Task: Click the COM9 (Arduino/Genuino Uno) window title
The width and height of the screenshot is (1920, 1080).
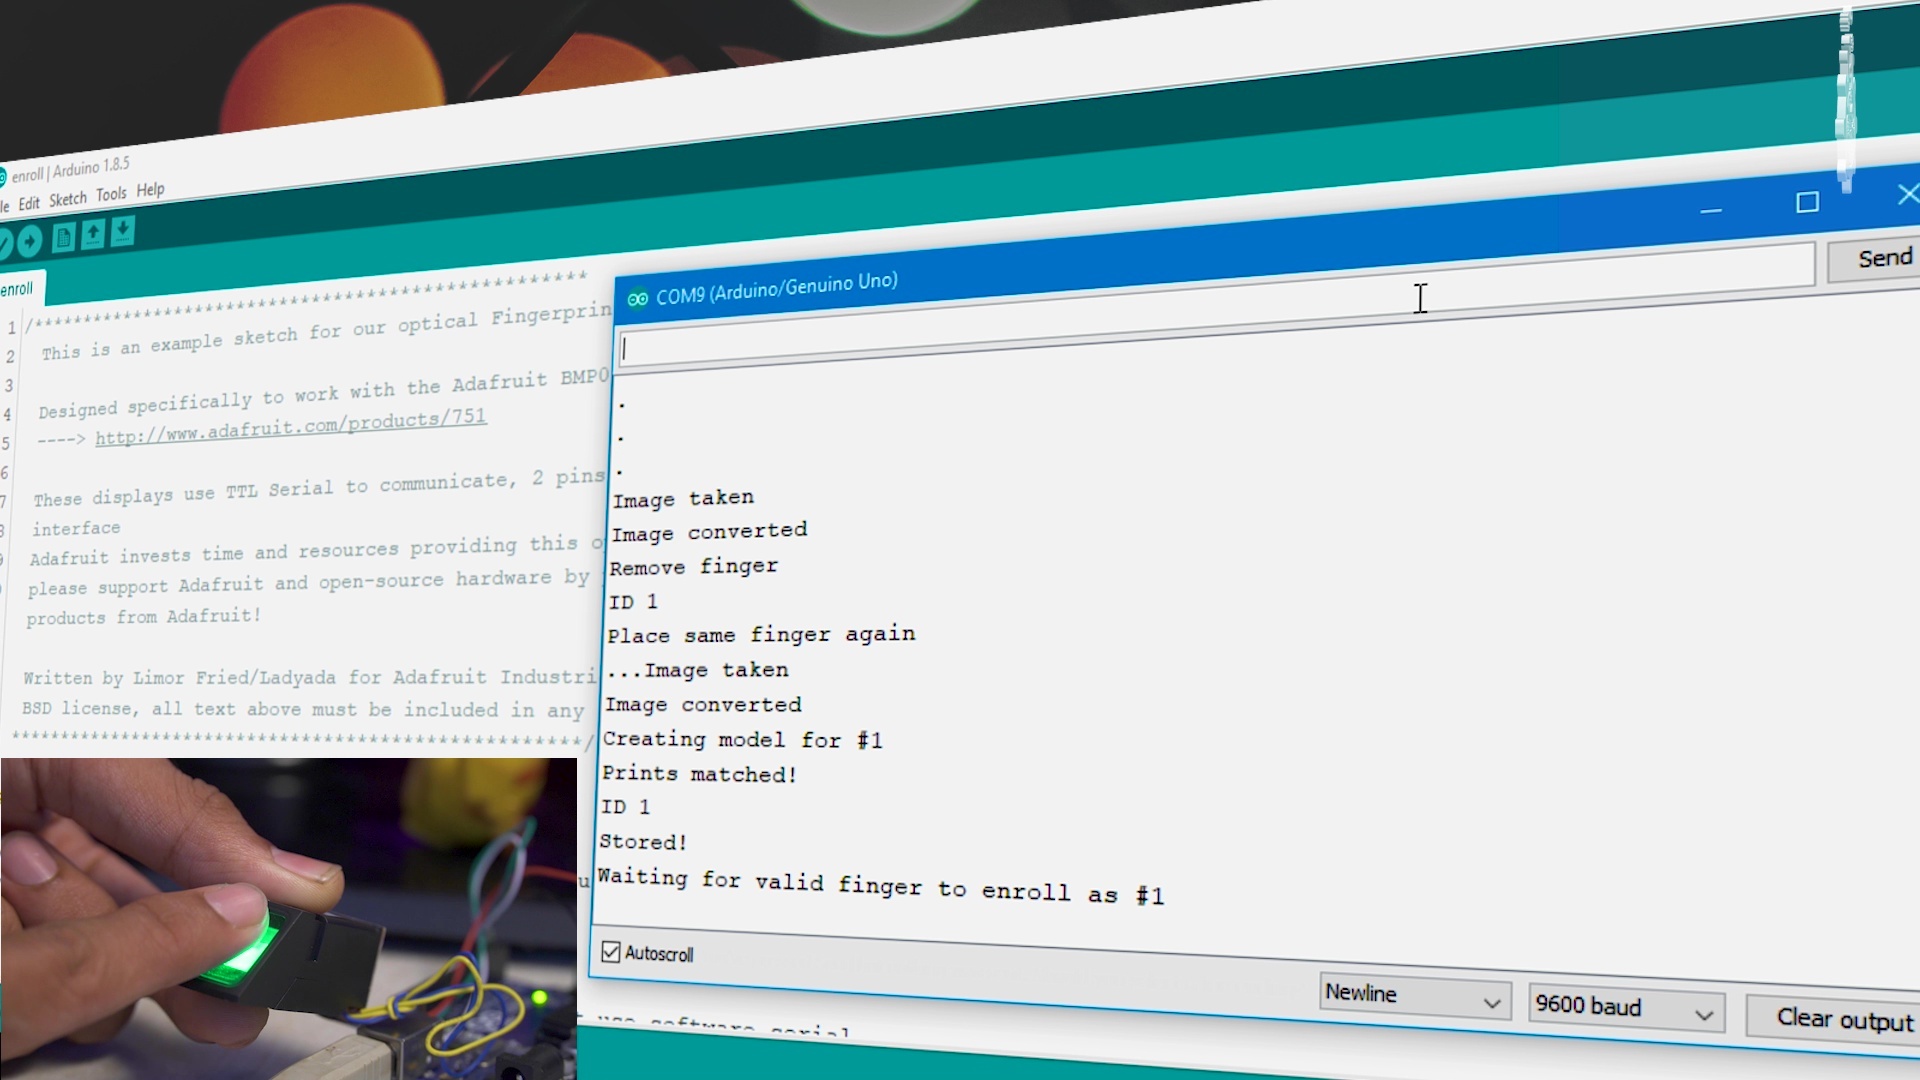Action: tap(777, 289)
